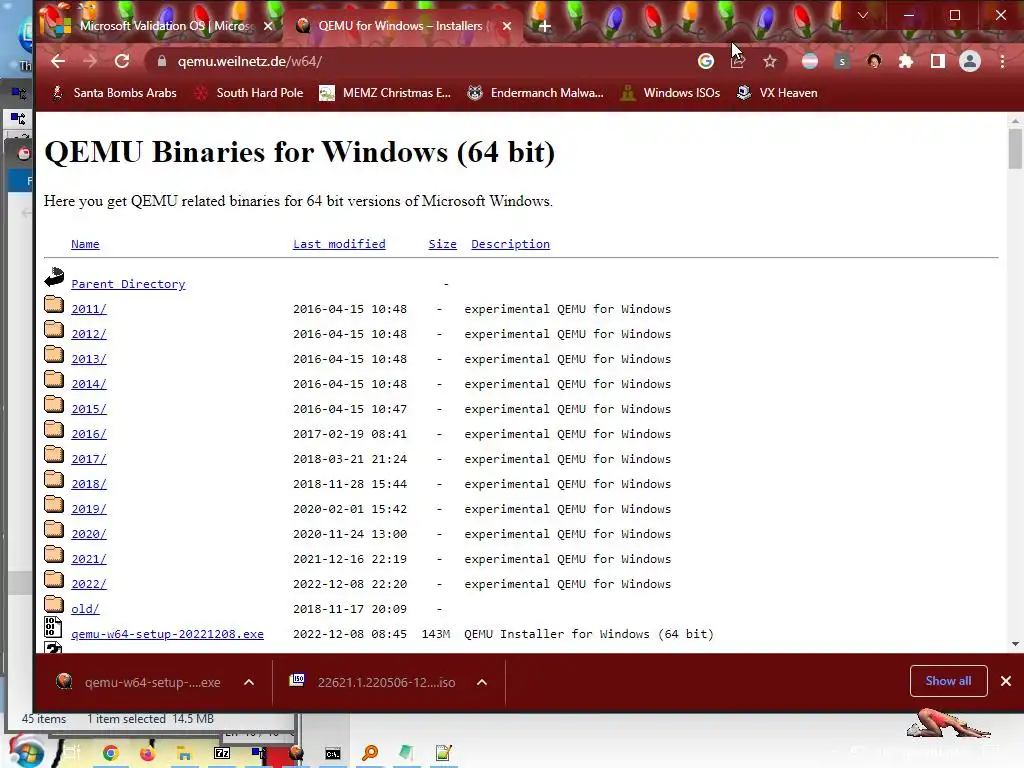Click the folder icon beside 2016/
This screenshot has height=768, width=1024.
pyautogui.click(x=54, y=430)
